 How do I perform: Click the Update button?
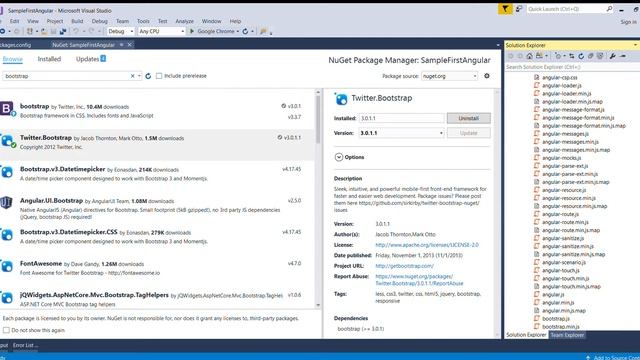pos(468,133)
